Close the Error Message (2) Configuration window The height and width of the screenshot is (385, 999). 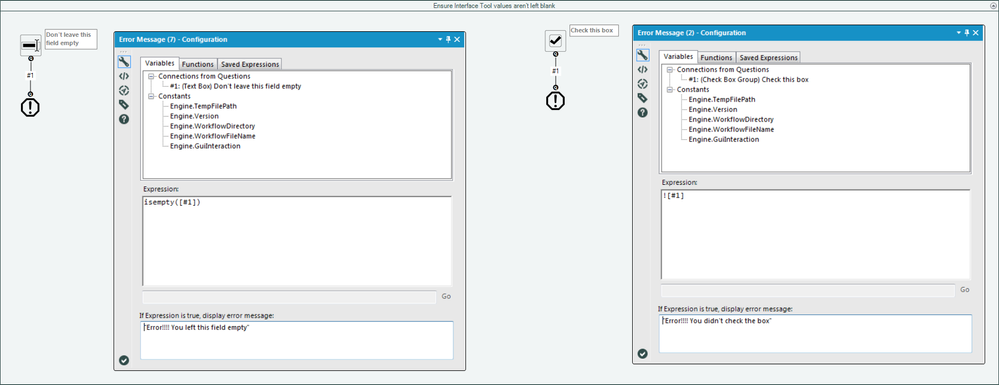pos(976,33)
